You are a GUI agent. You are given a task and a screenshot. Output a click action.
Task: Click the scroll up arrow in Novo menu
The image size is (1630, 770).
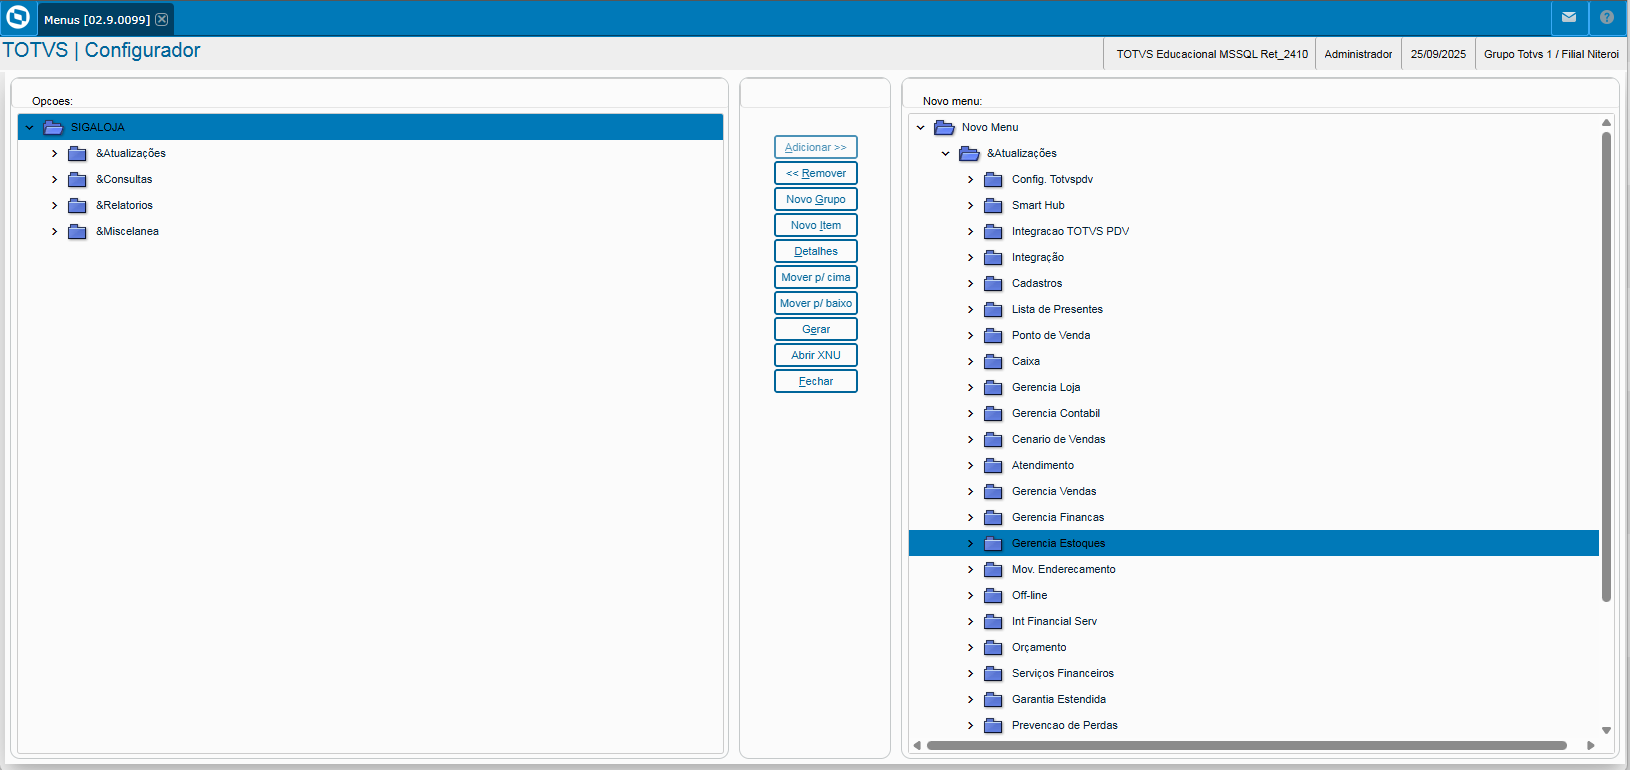(1606, 123)
